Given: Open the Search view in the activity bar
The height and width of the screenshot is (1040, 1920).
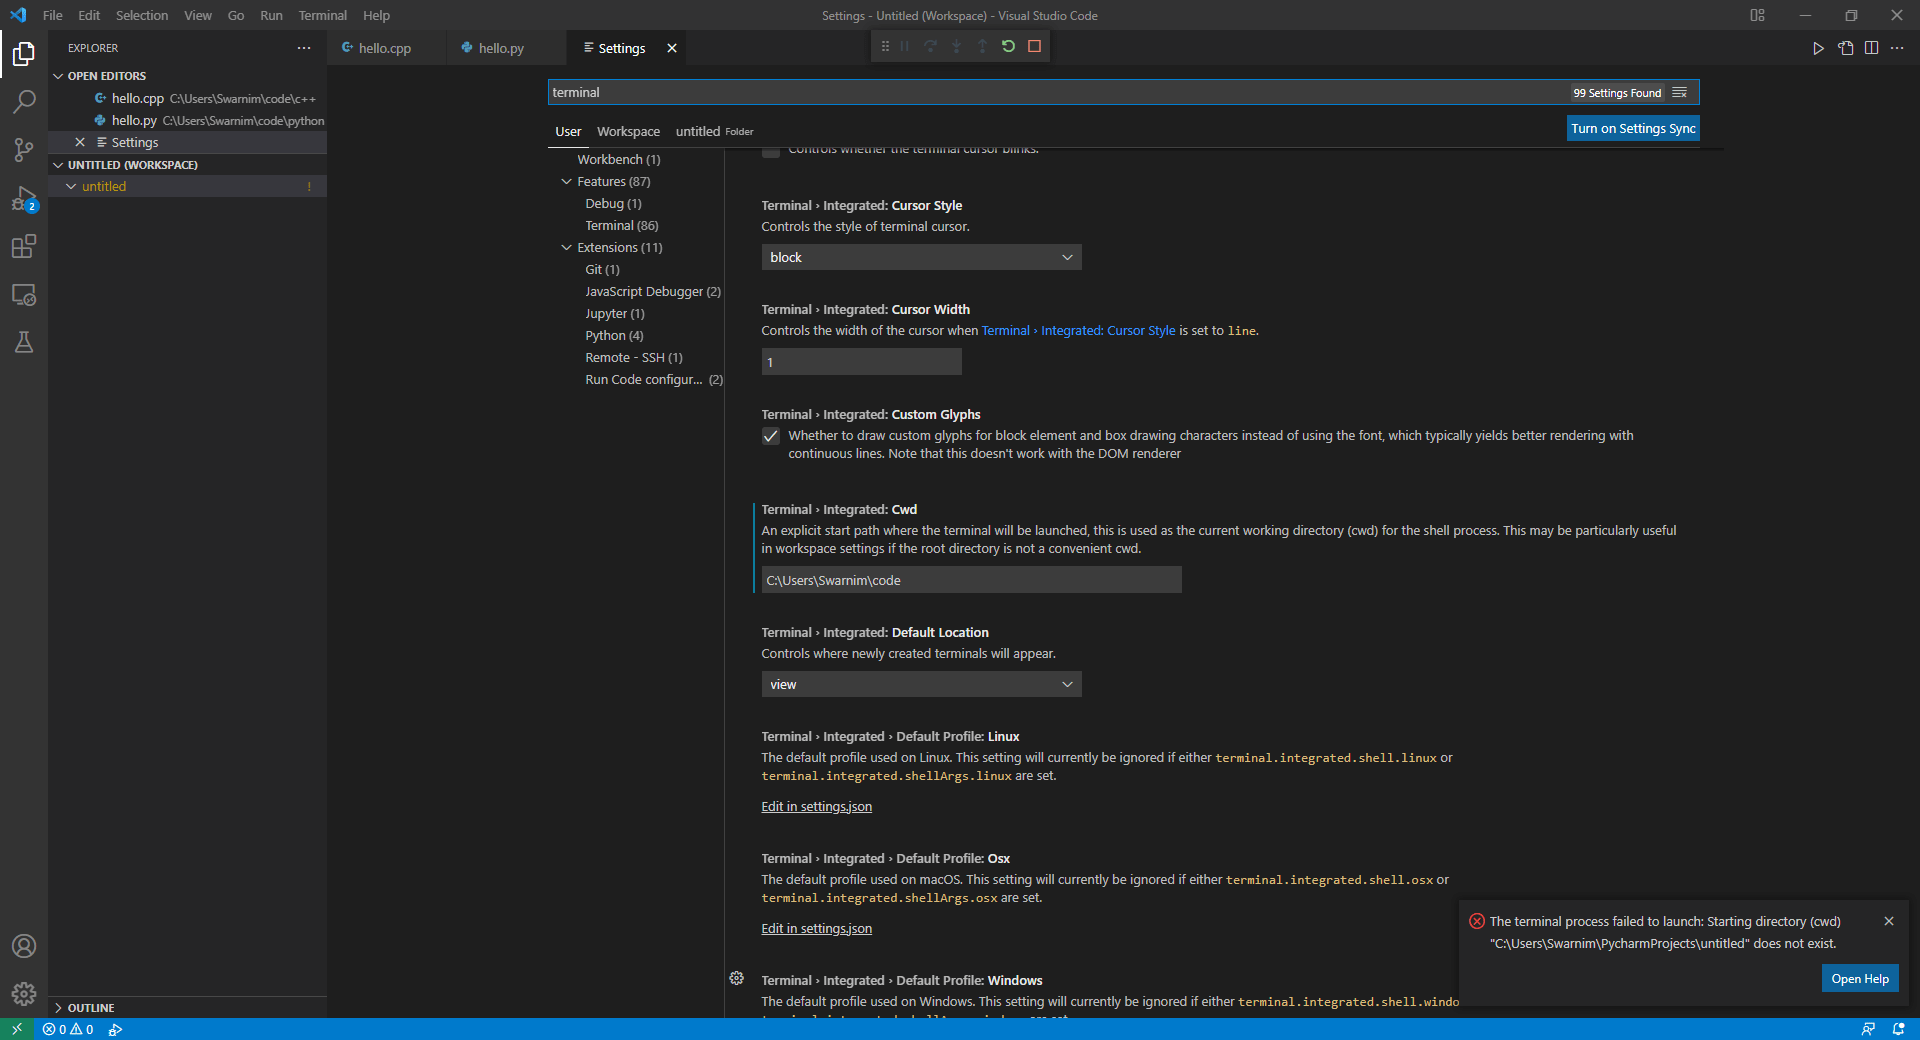Looking at the screenshot, I should pos(24,101).
